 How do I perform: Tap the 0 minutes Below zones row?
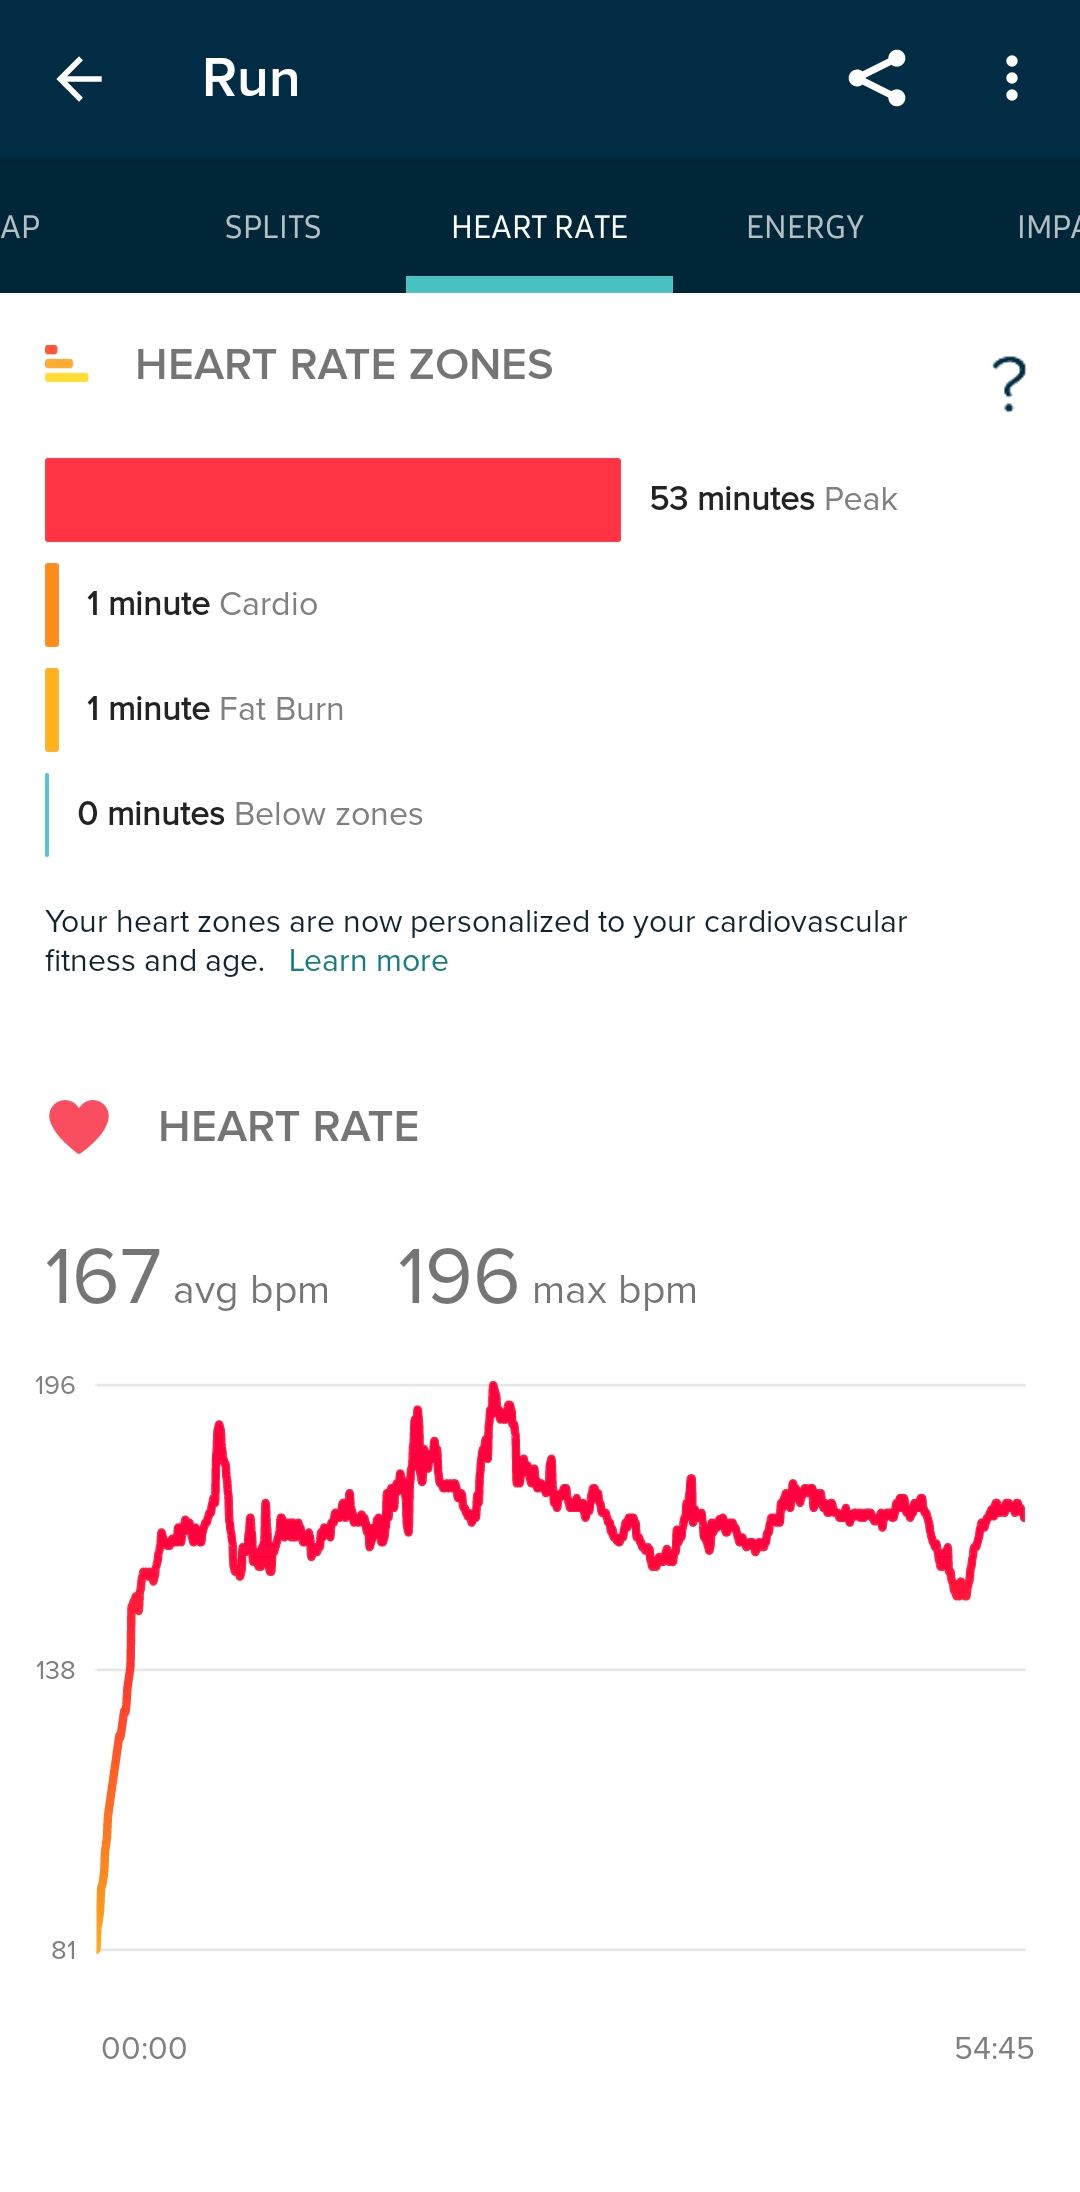coord(250,814)
